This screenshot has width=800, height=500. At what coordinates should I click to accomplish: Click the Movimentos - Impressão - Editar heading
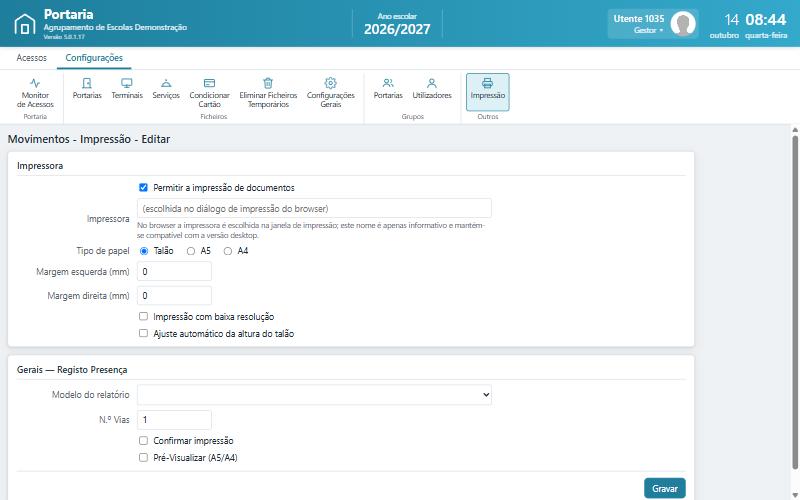(x=89, y=139)
